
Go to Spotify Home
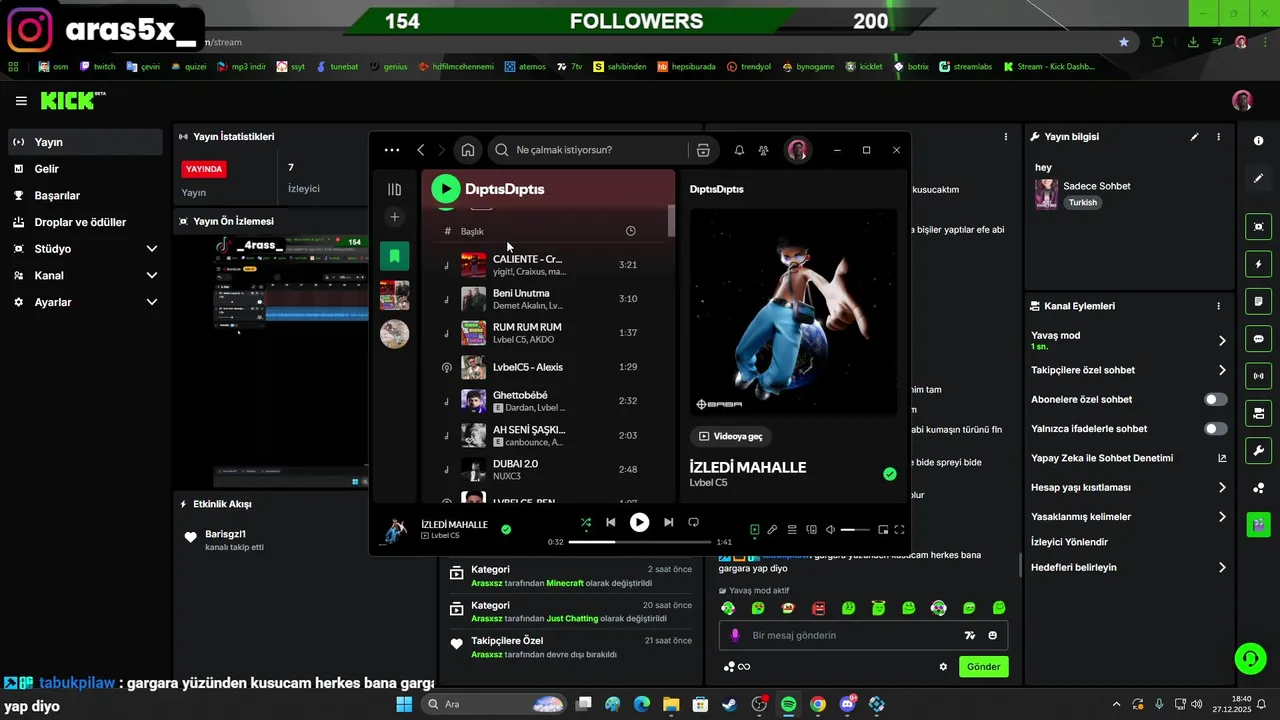[x=468, y=150]
